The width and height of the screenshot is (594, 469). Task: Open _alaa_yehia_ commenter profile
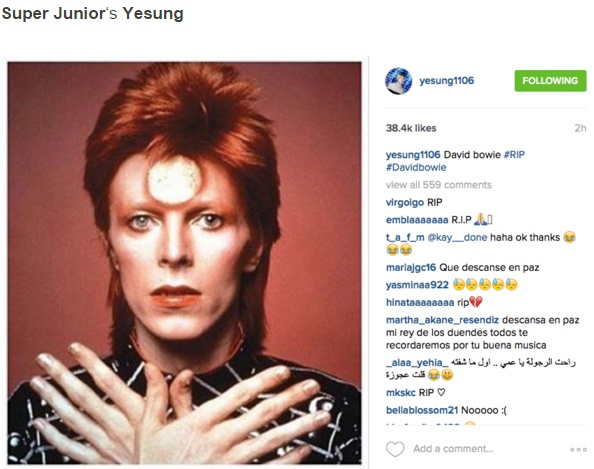click(x=417, y=363)
